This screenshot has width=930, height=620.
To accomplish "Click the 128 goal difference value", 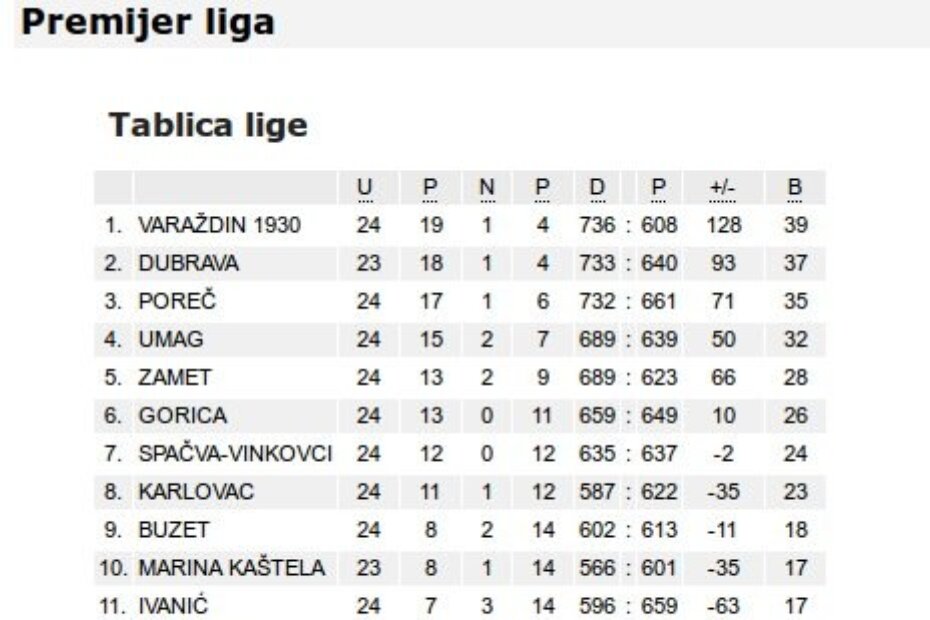I will pos(723,226).
